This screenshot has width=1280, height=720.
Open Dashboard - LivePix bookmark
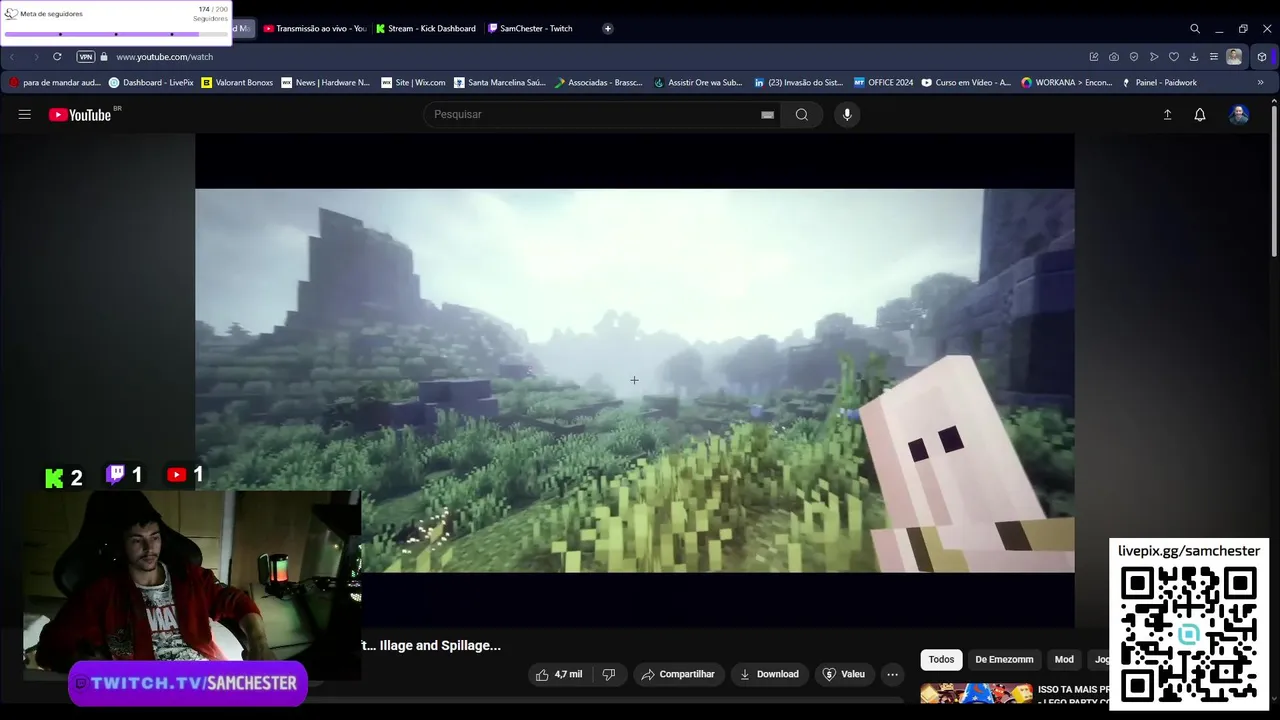click(x=151, y=83)
